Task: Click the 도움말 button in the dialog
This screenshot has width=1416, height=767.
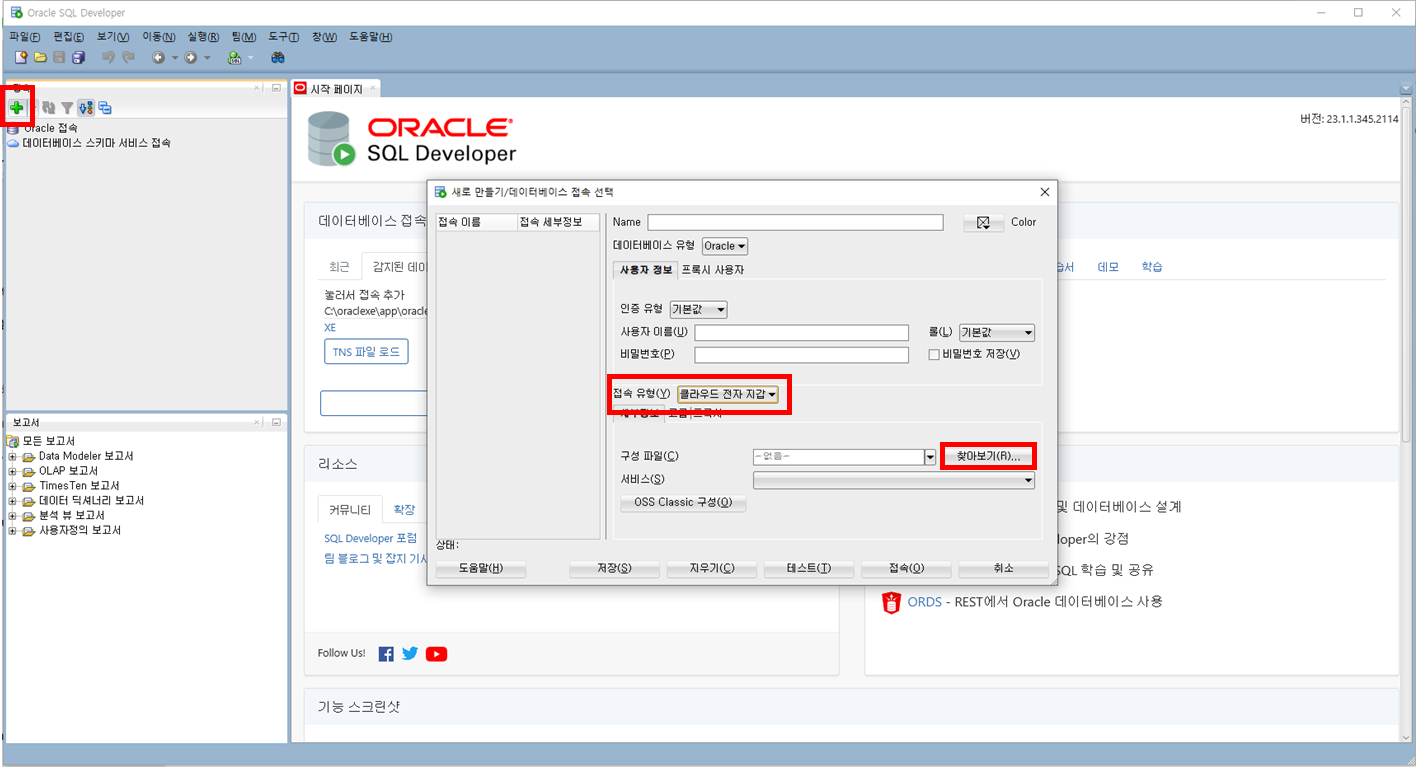Action: click(x=480, y=568)
